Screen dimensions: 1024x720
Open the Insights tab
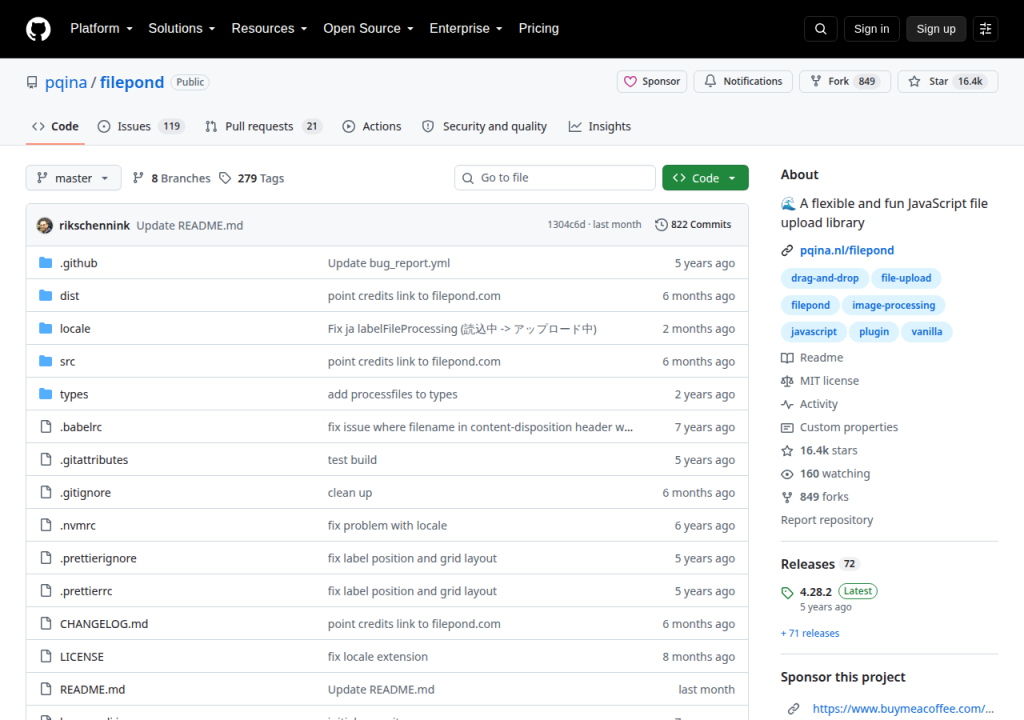click(x=600, y=126)
